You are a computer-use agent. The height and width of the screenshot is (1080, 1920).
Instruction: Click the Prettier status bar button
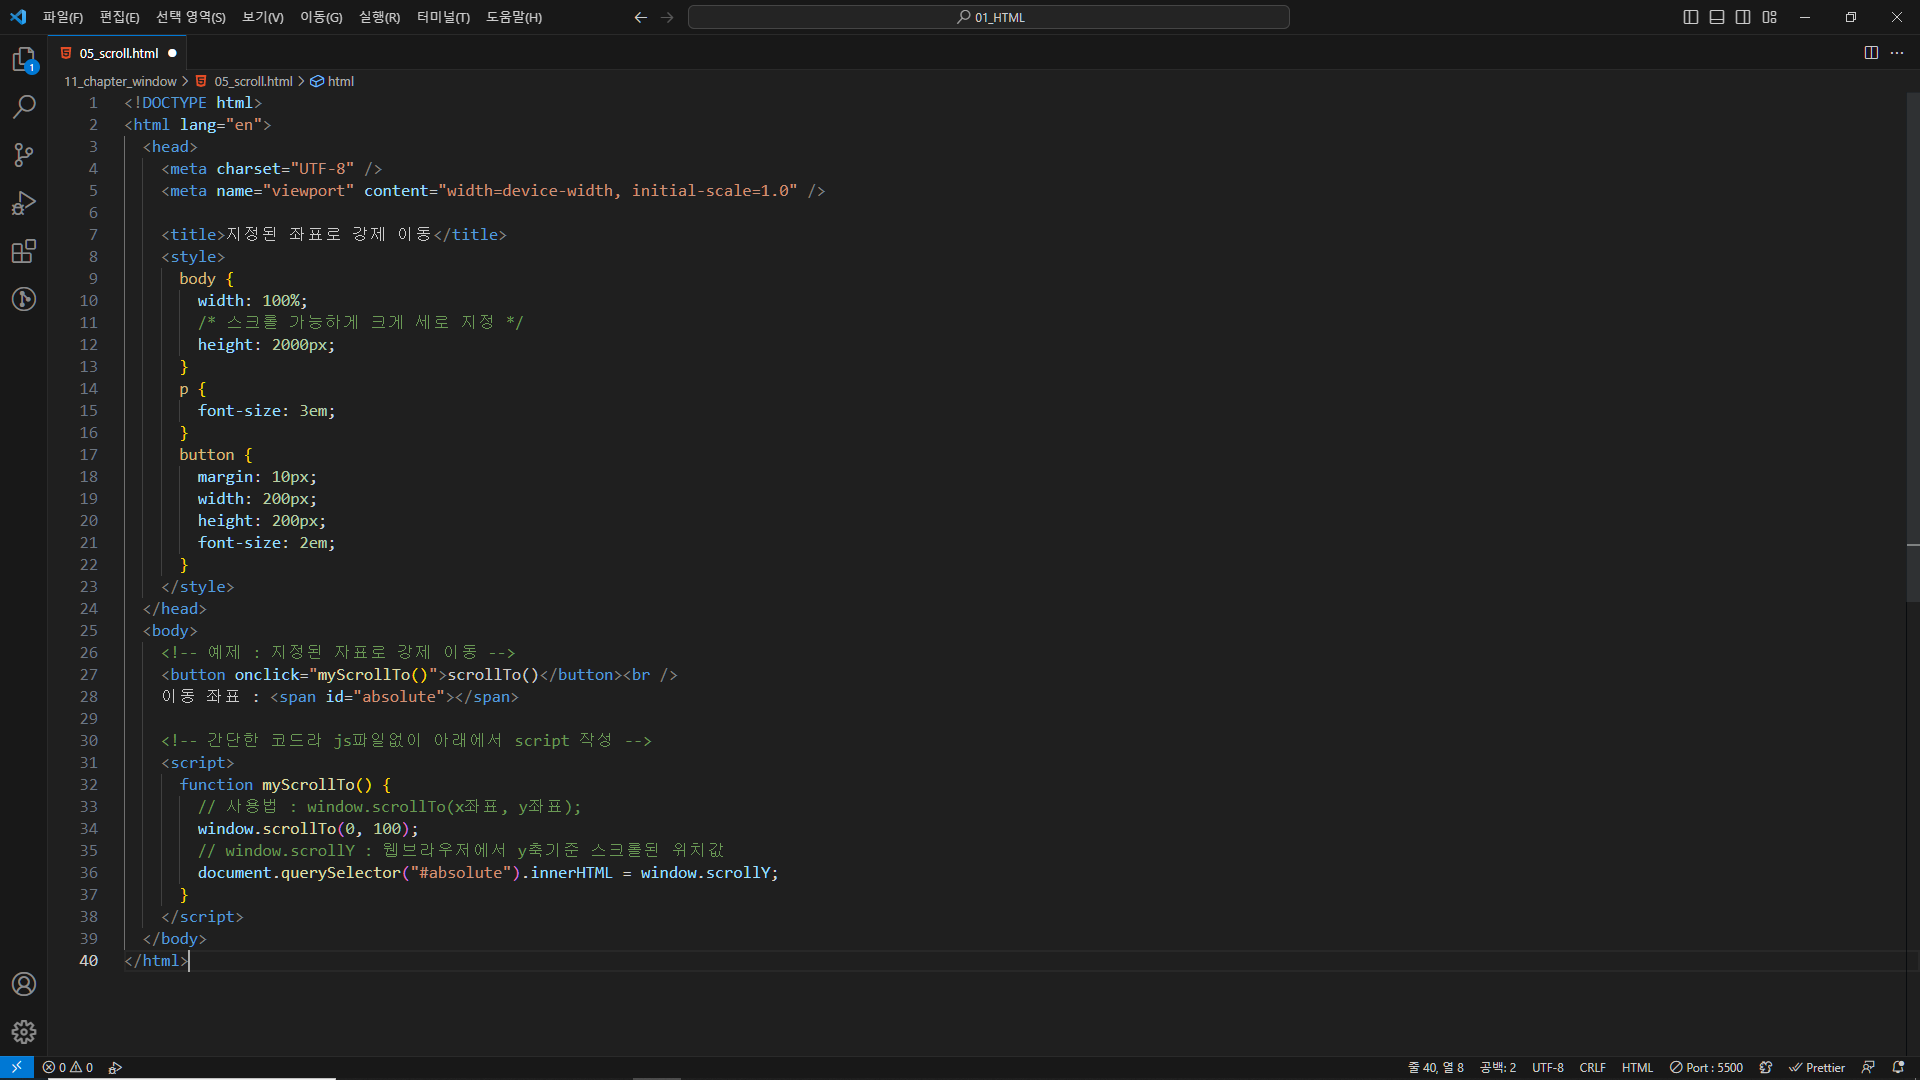[x=1817, y=1067]
